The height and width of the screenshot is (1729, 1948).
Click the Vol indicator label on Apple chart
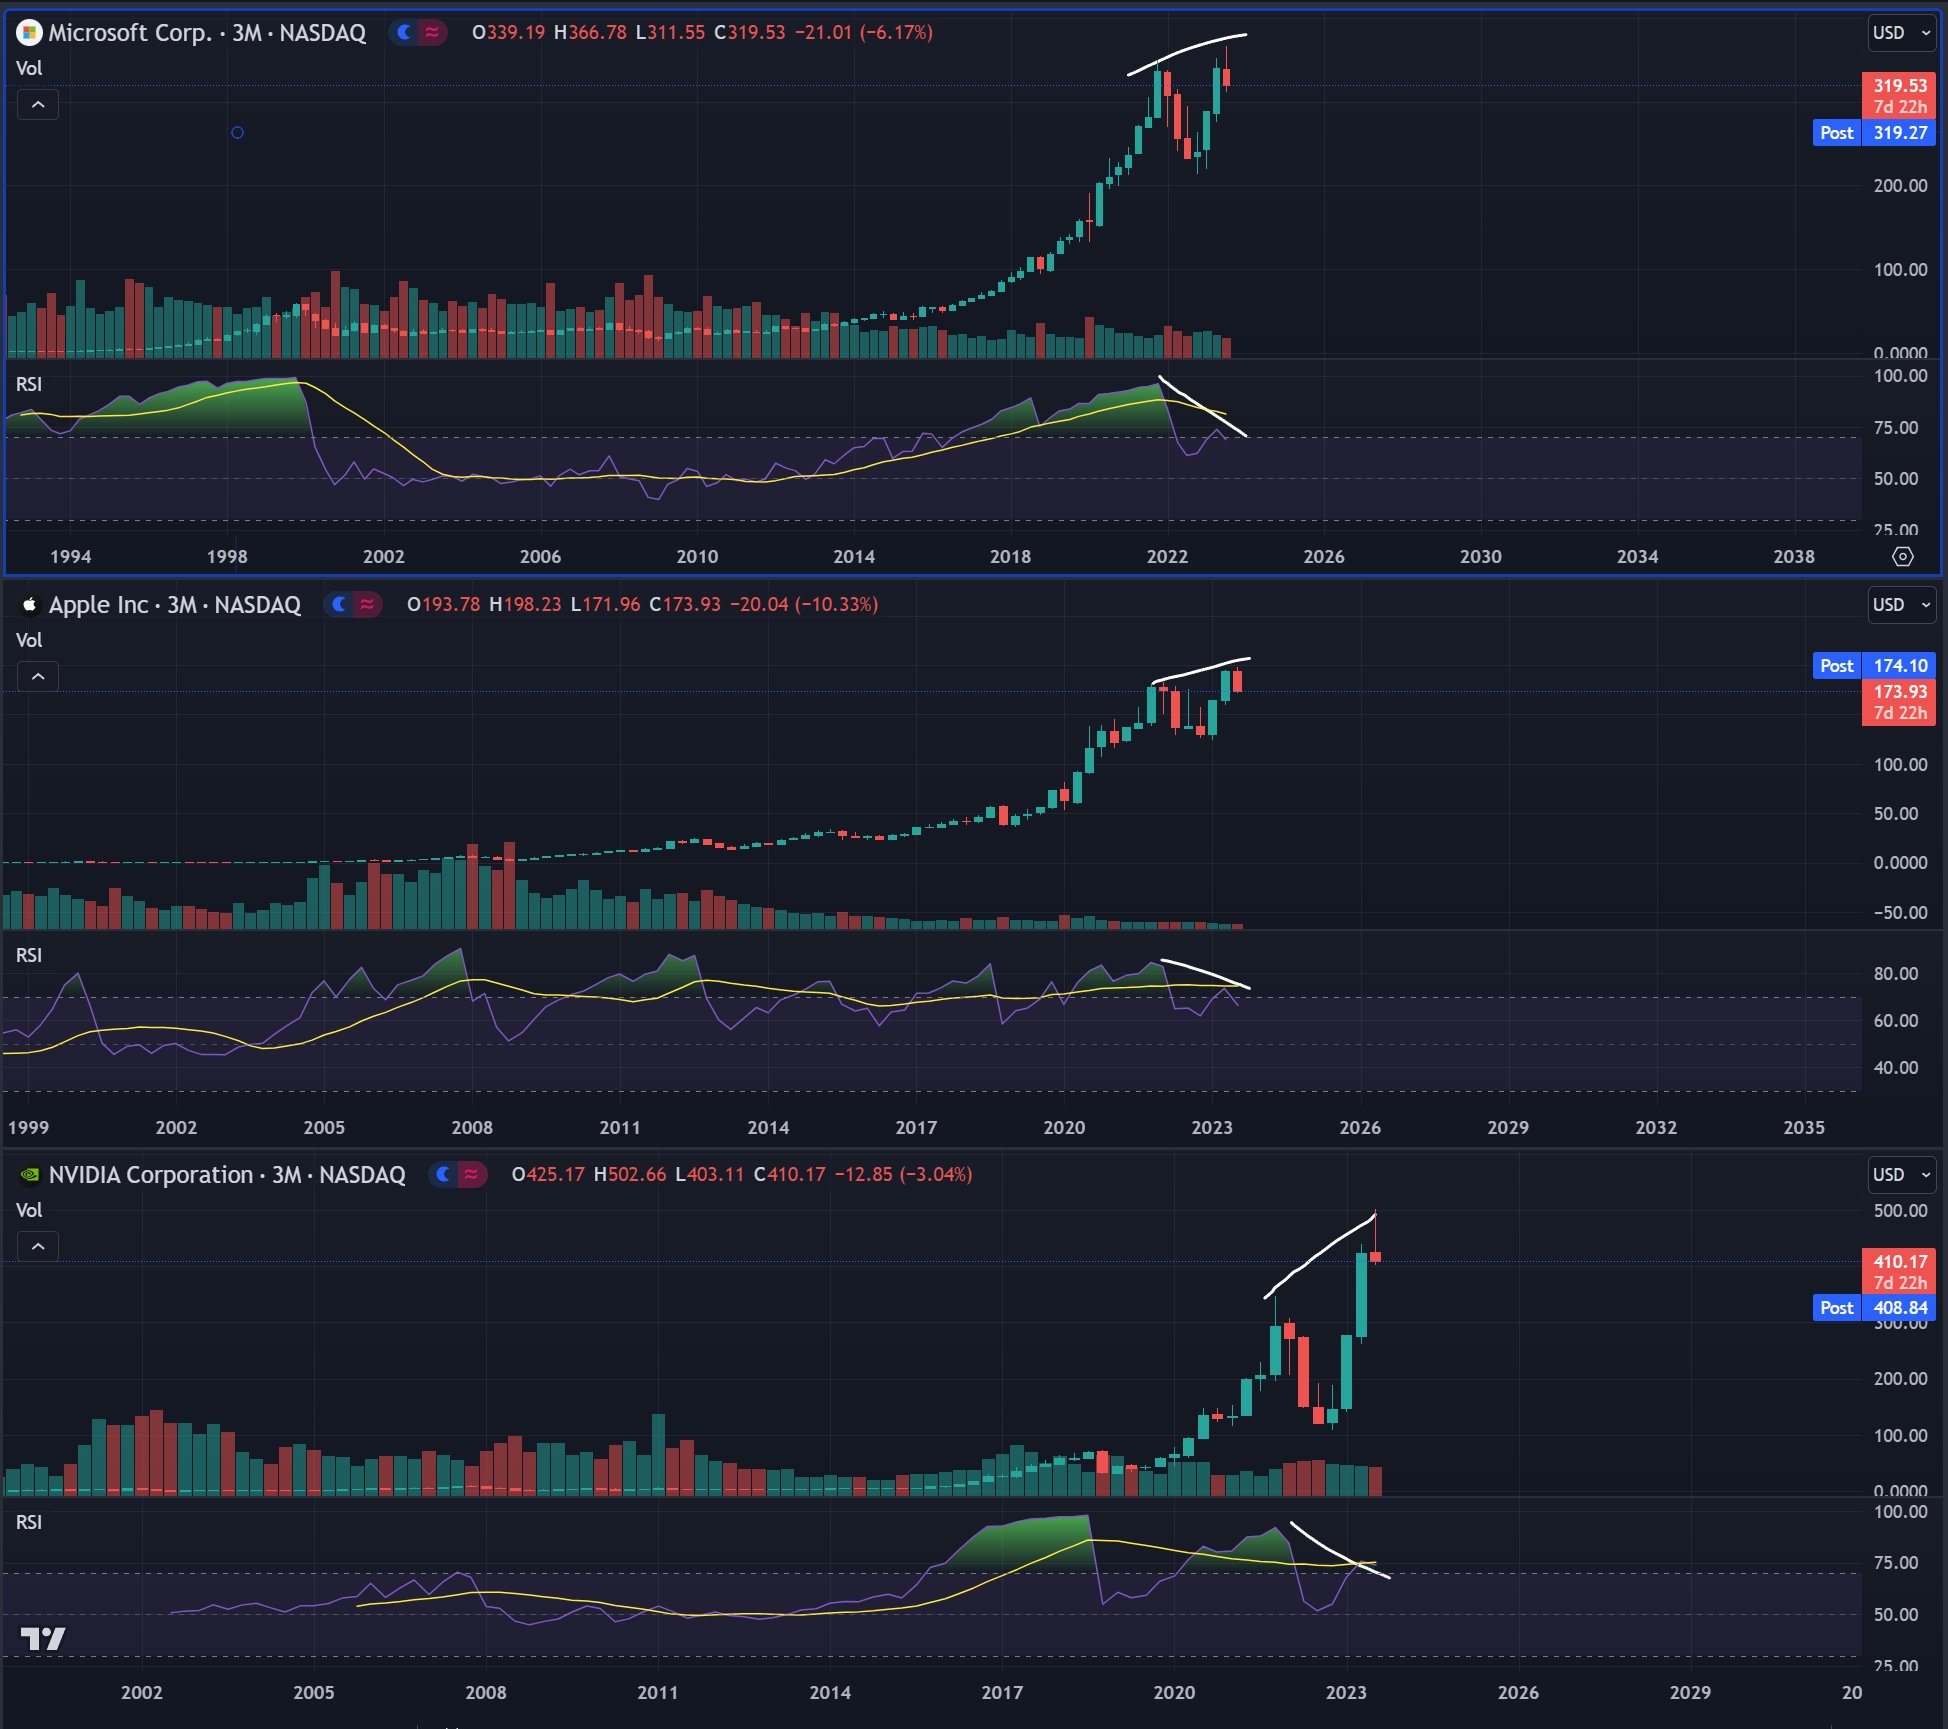[x=29, y=640]
